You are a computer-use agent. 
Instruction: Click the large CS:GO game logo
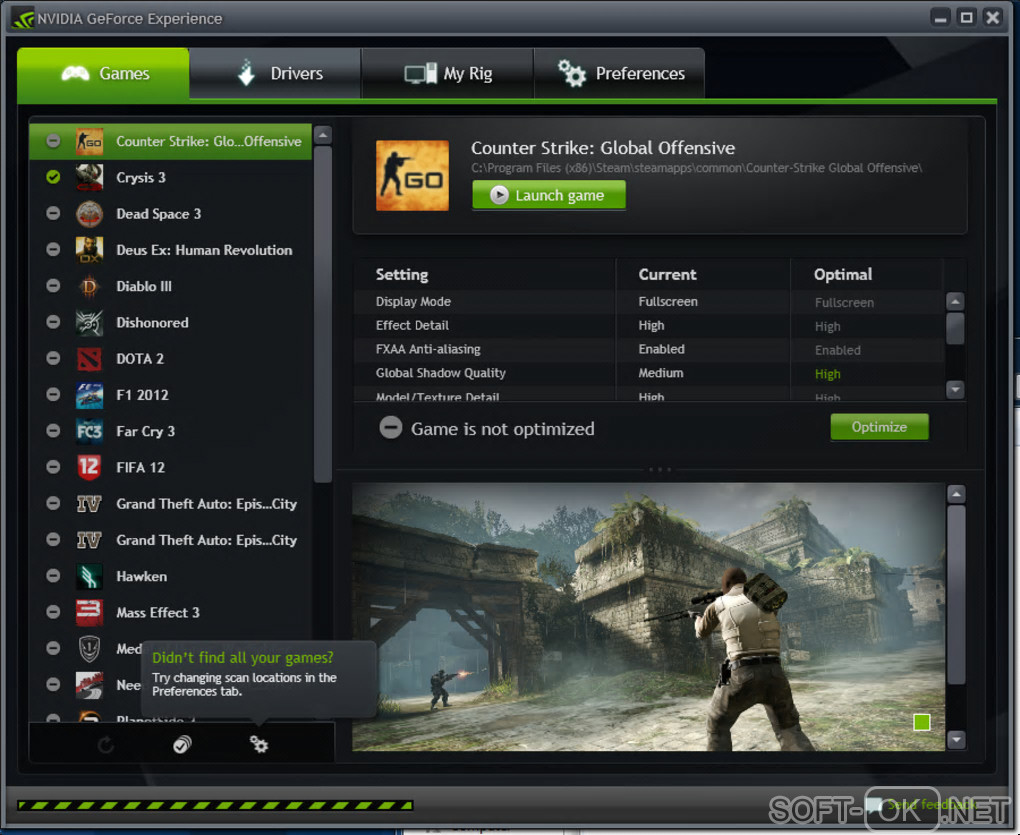412,176
